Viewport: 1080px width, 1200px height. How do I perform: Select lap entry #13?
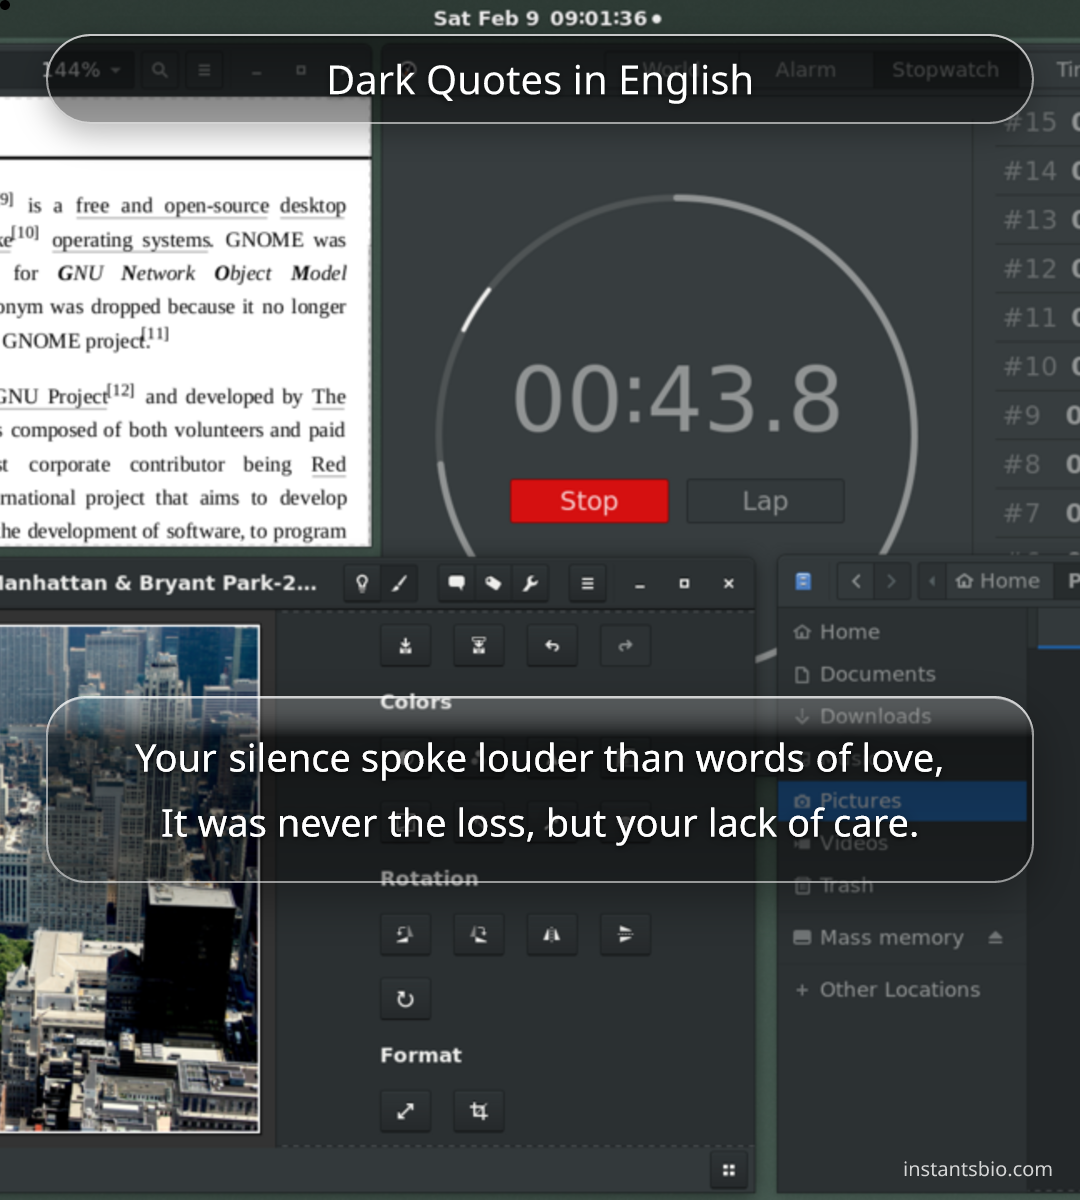(x=1038, y=220)
